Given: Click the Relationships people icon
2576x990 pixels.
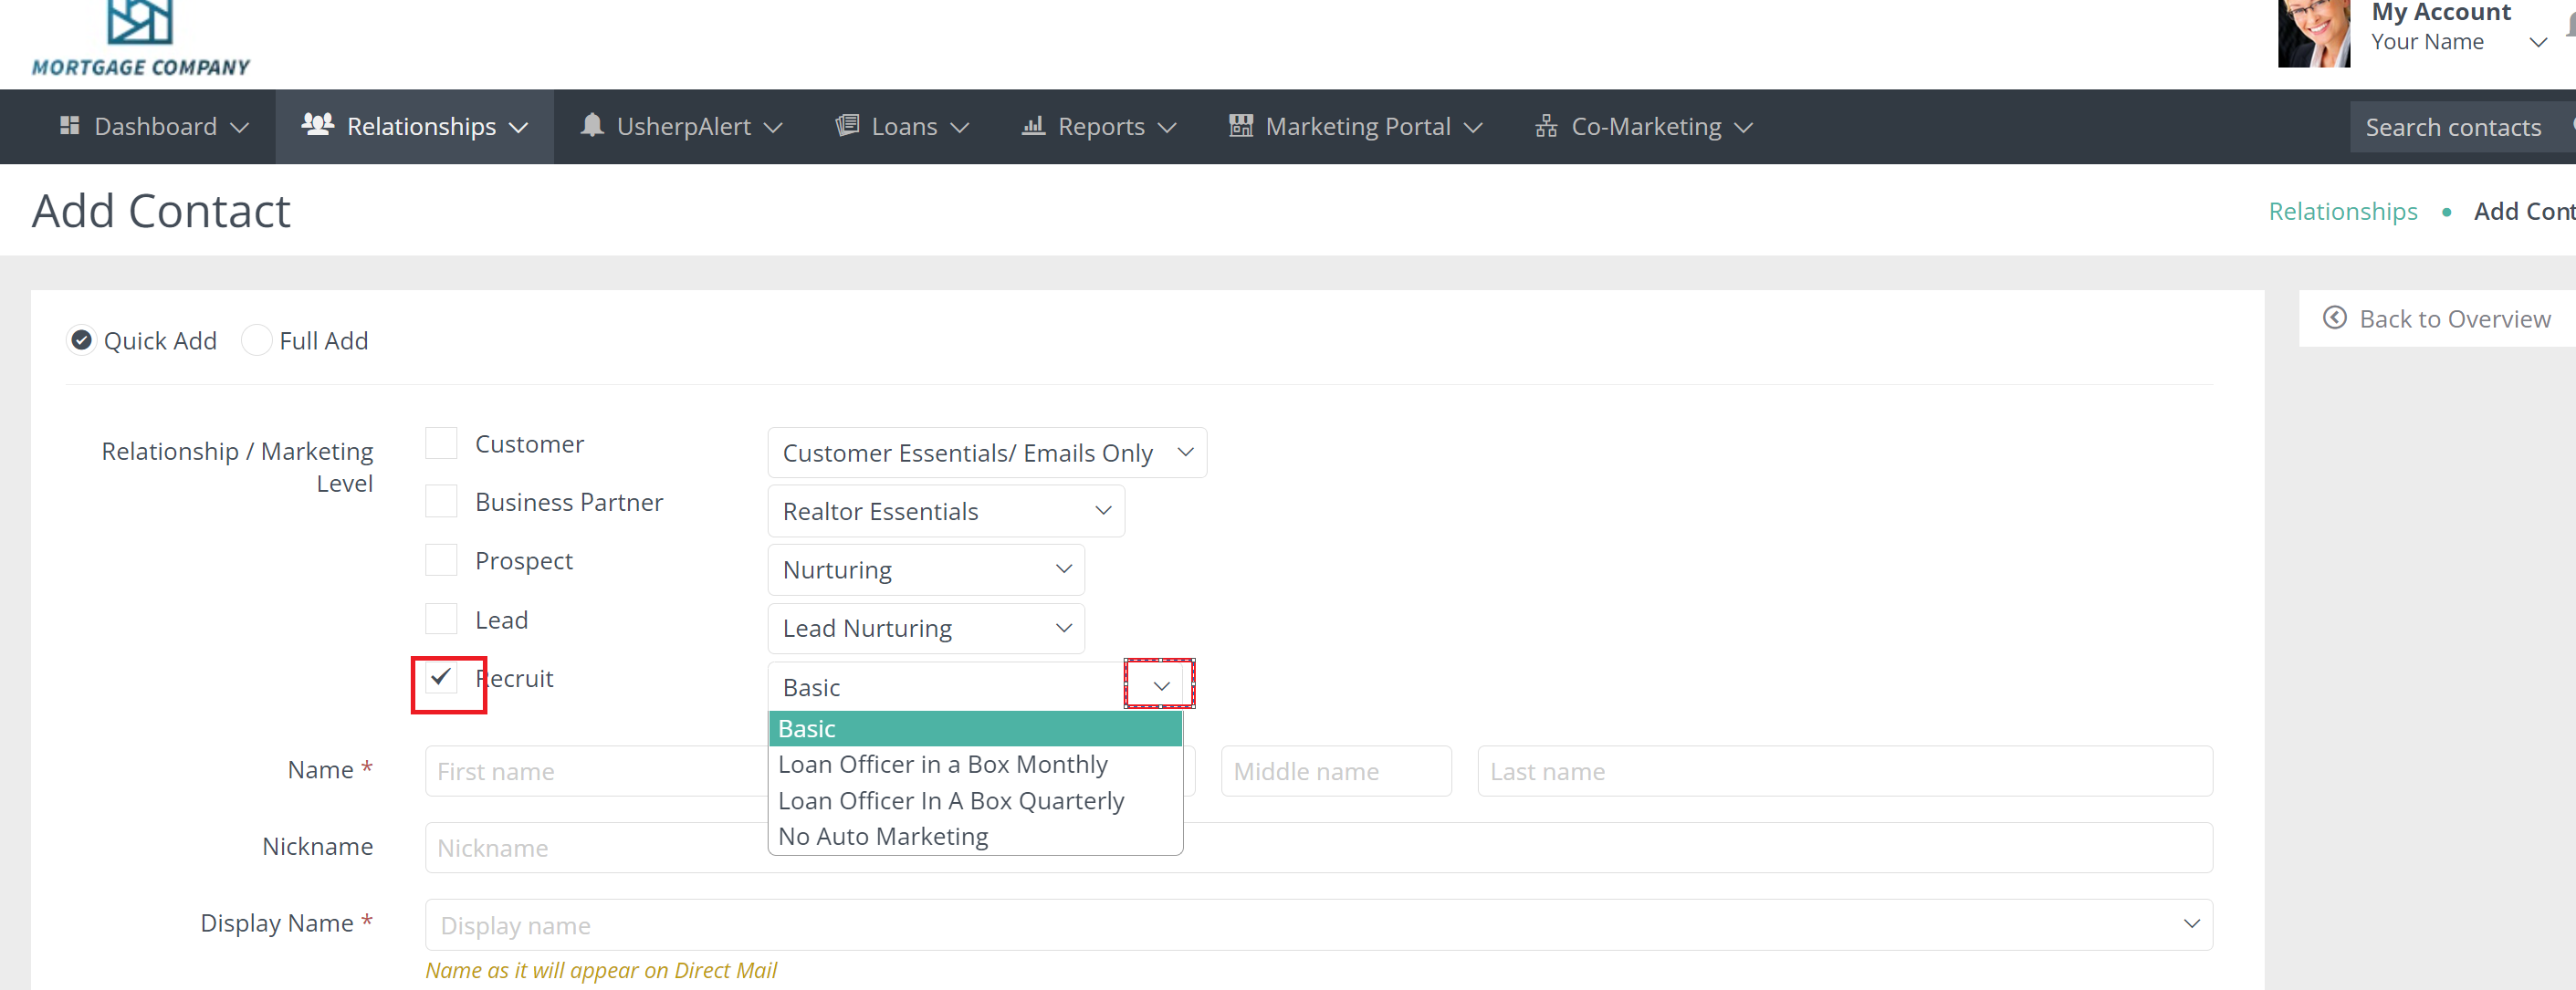Looking at the screenshot, I should pos(318,125).
